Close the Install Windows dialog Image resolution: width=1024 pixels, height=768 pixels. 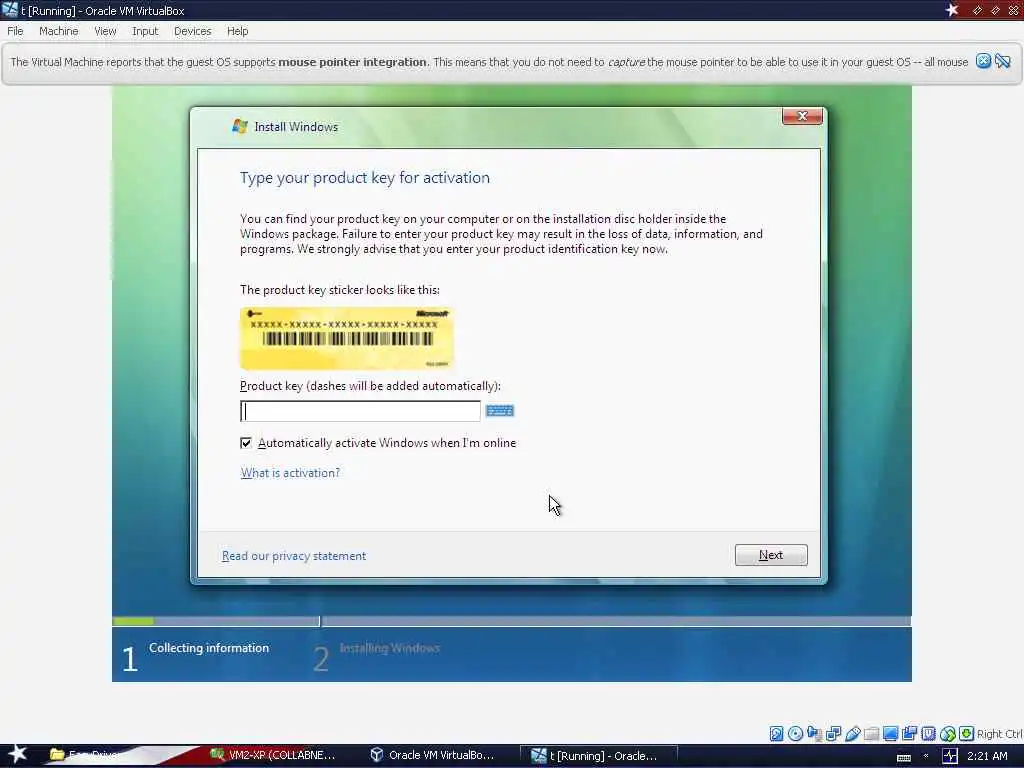(802, 116)
